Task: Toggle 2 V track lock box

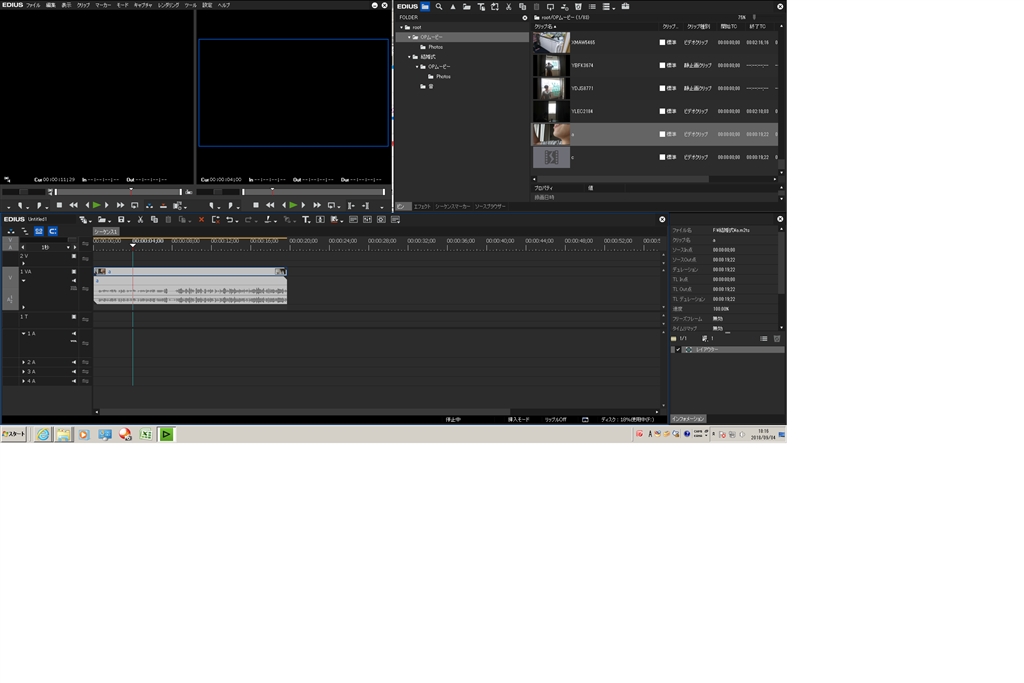Action: [x=74, y=256]
